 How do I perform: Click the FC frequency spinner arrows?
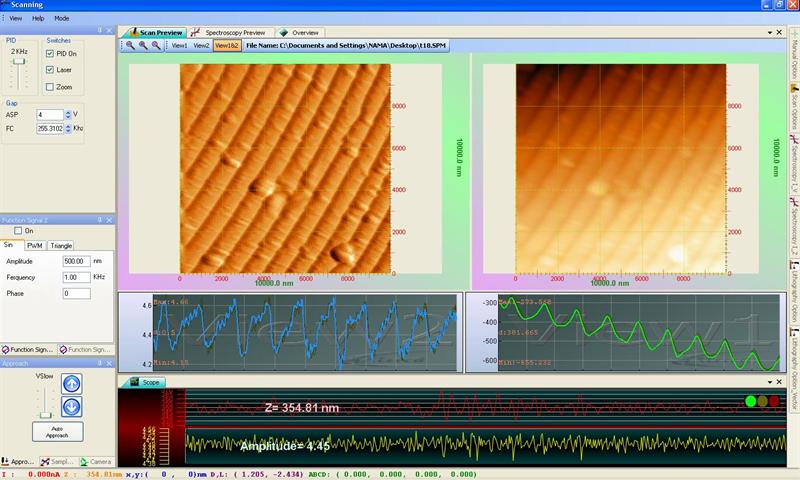[68, 129]
